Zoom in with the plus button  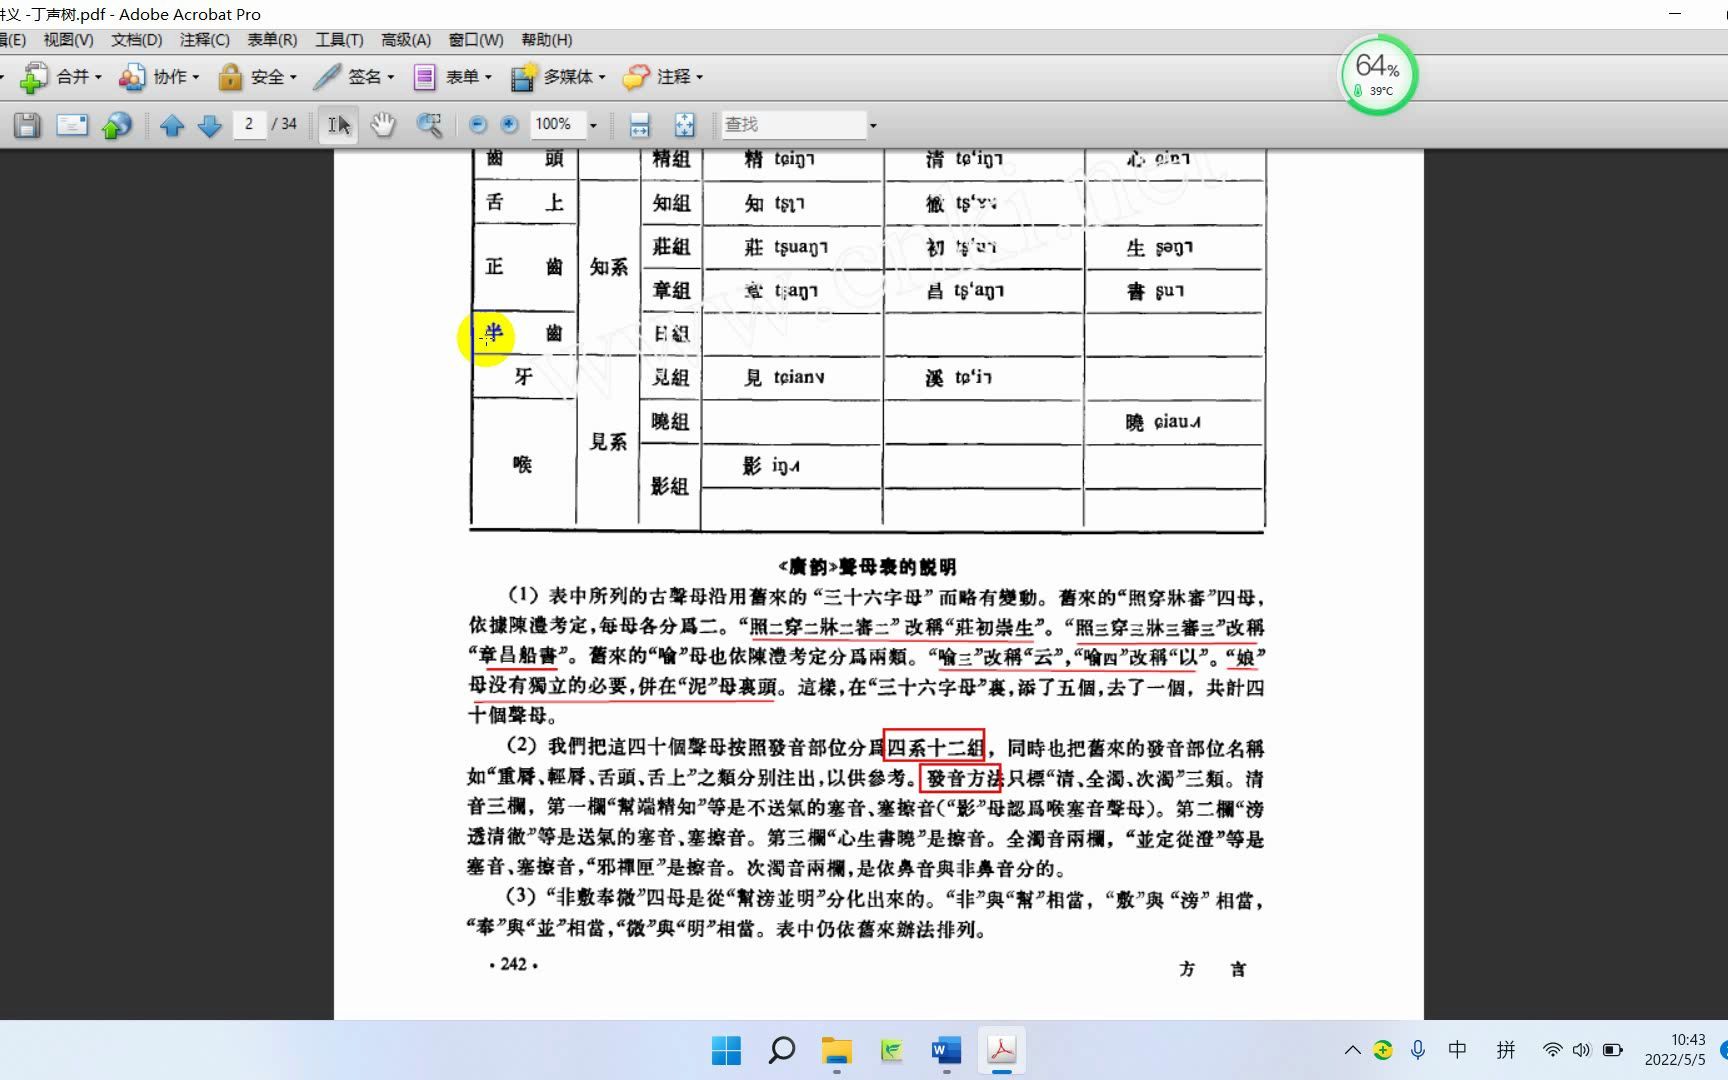point(509,124)
